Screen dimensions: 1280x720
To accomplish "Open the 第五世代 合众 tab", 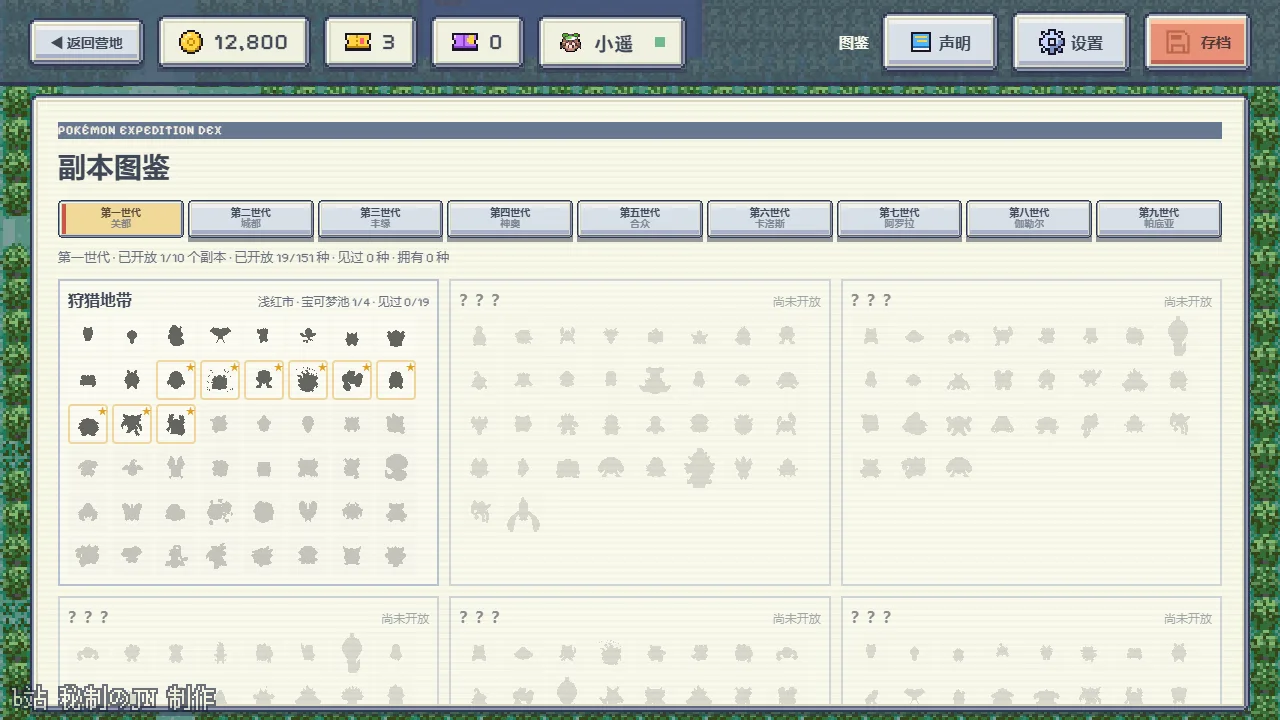I will pos(639,218).
